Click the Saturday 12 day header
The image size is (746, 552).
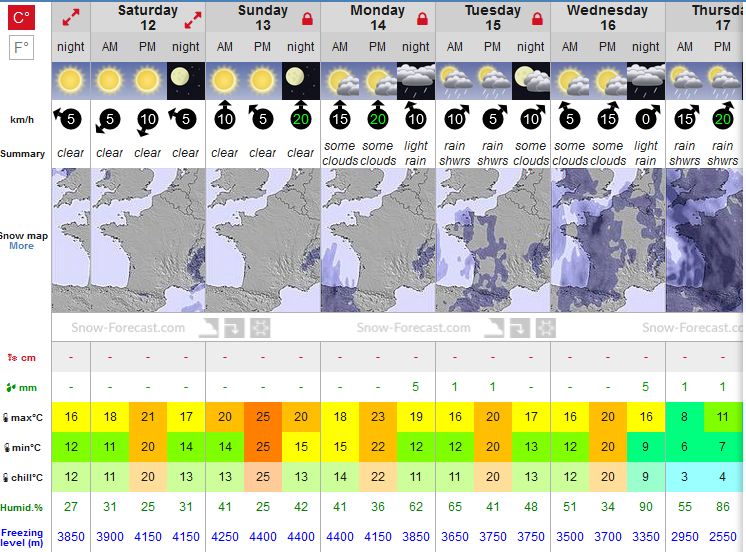pos(147,18)
